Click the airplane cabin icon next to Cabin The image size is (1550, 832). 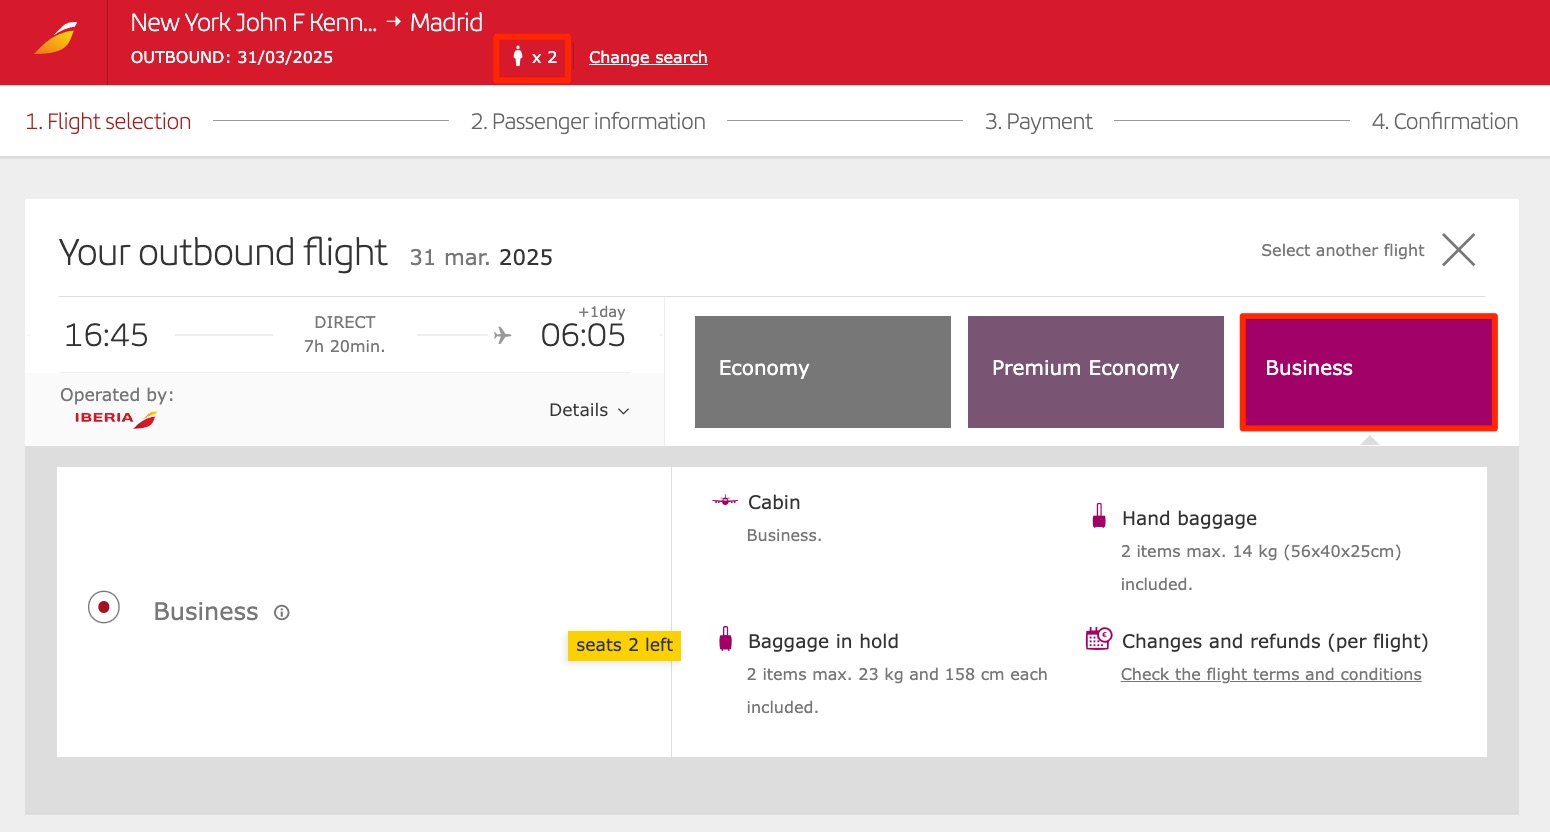point(723,502)
